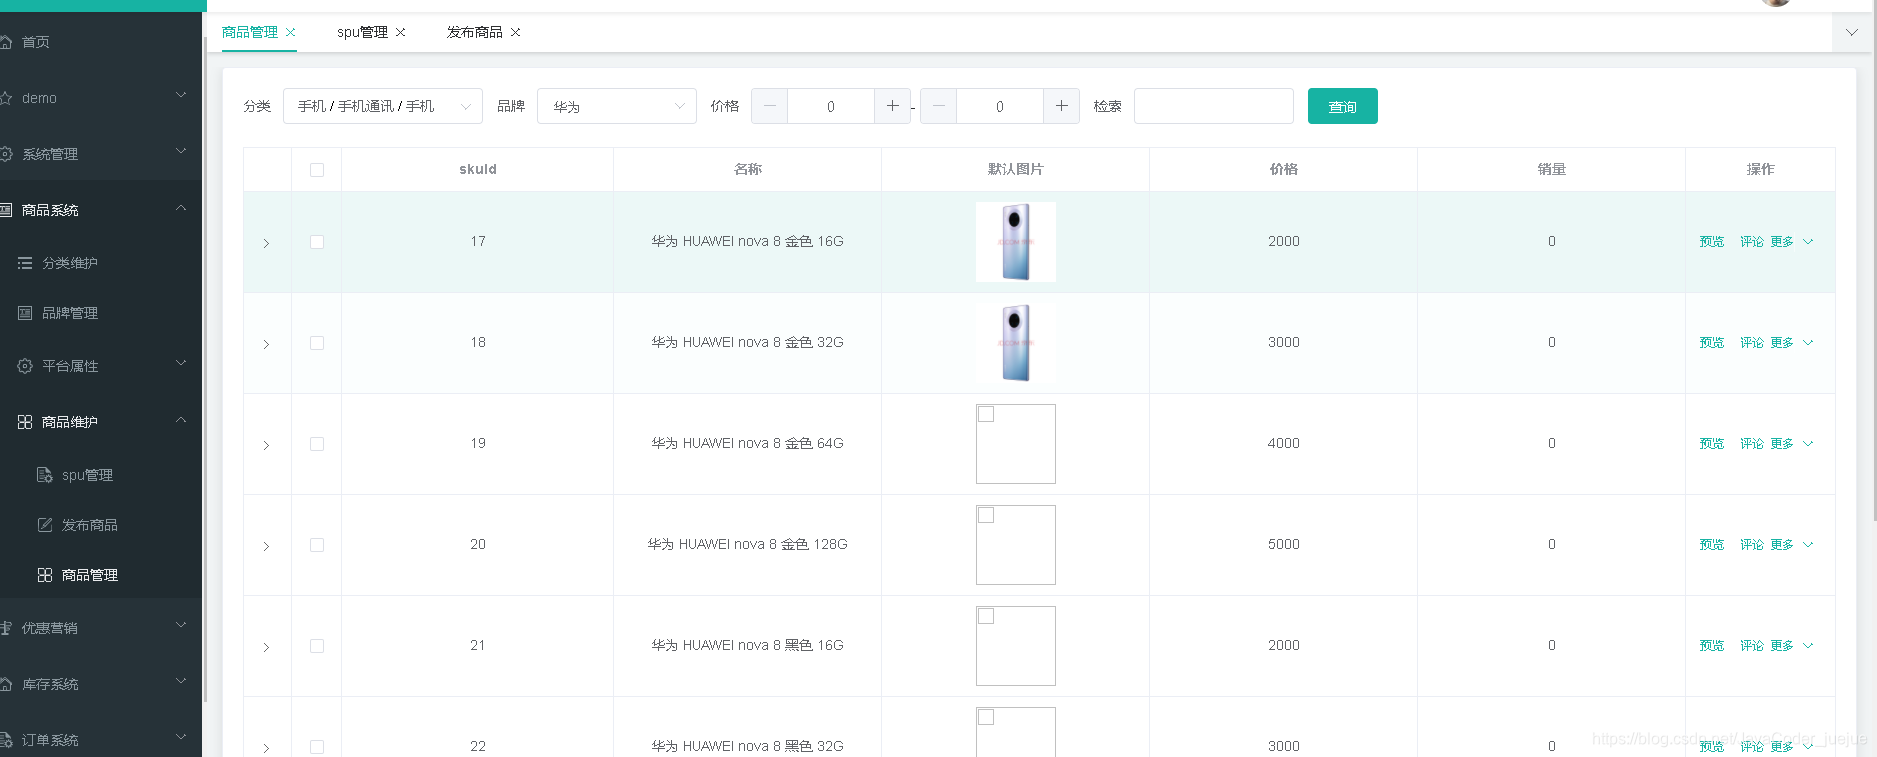
Task: Select the checkbox for skuId 19 row
Action: tap(317, 444)
